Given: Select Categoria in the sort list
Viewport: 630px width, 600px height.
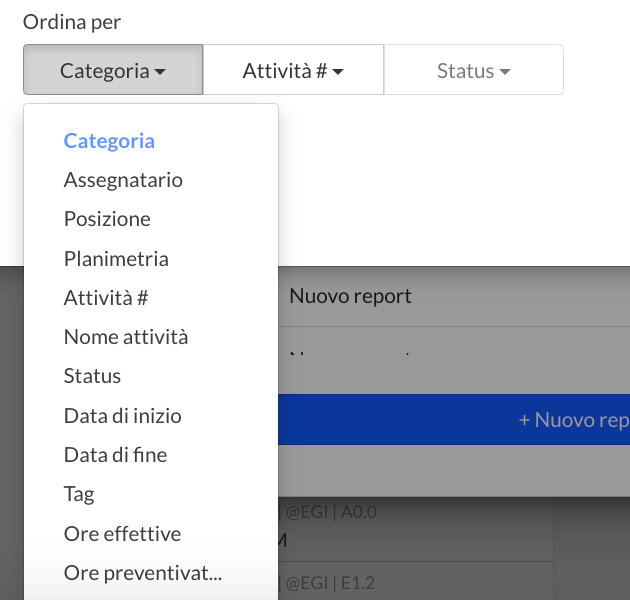Looking at the screenshot, I should [x=109, y=141].
